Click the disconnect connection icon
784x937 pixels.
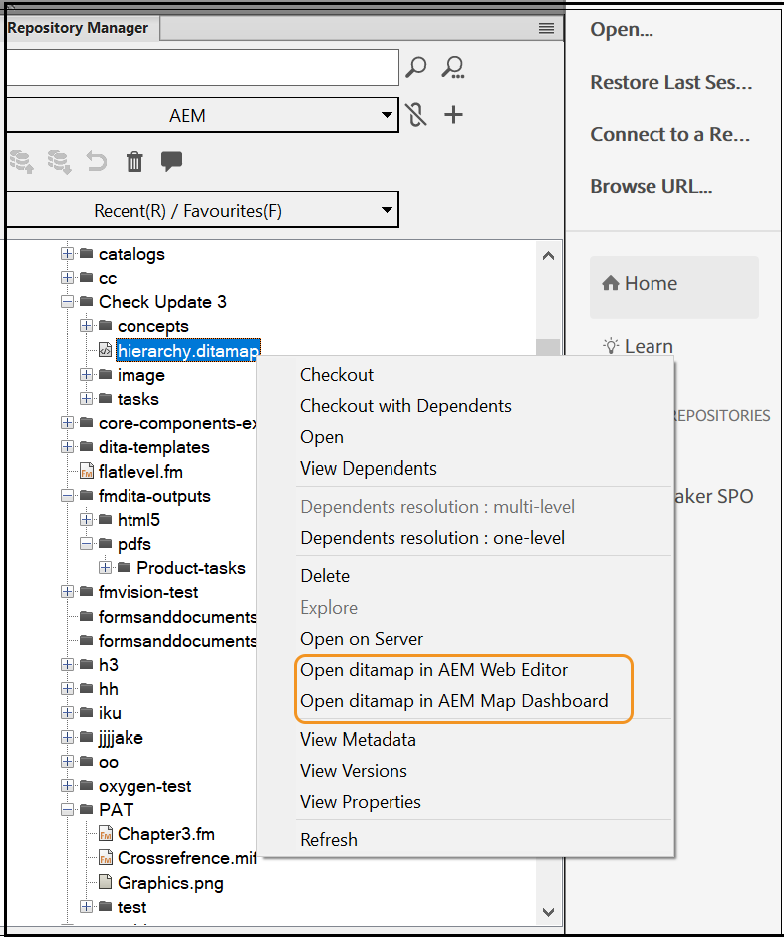pos(417,115)
